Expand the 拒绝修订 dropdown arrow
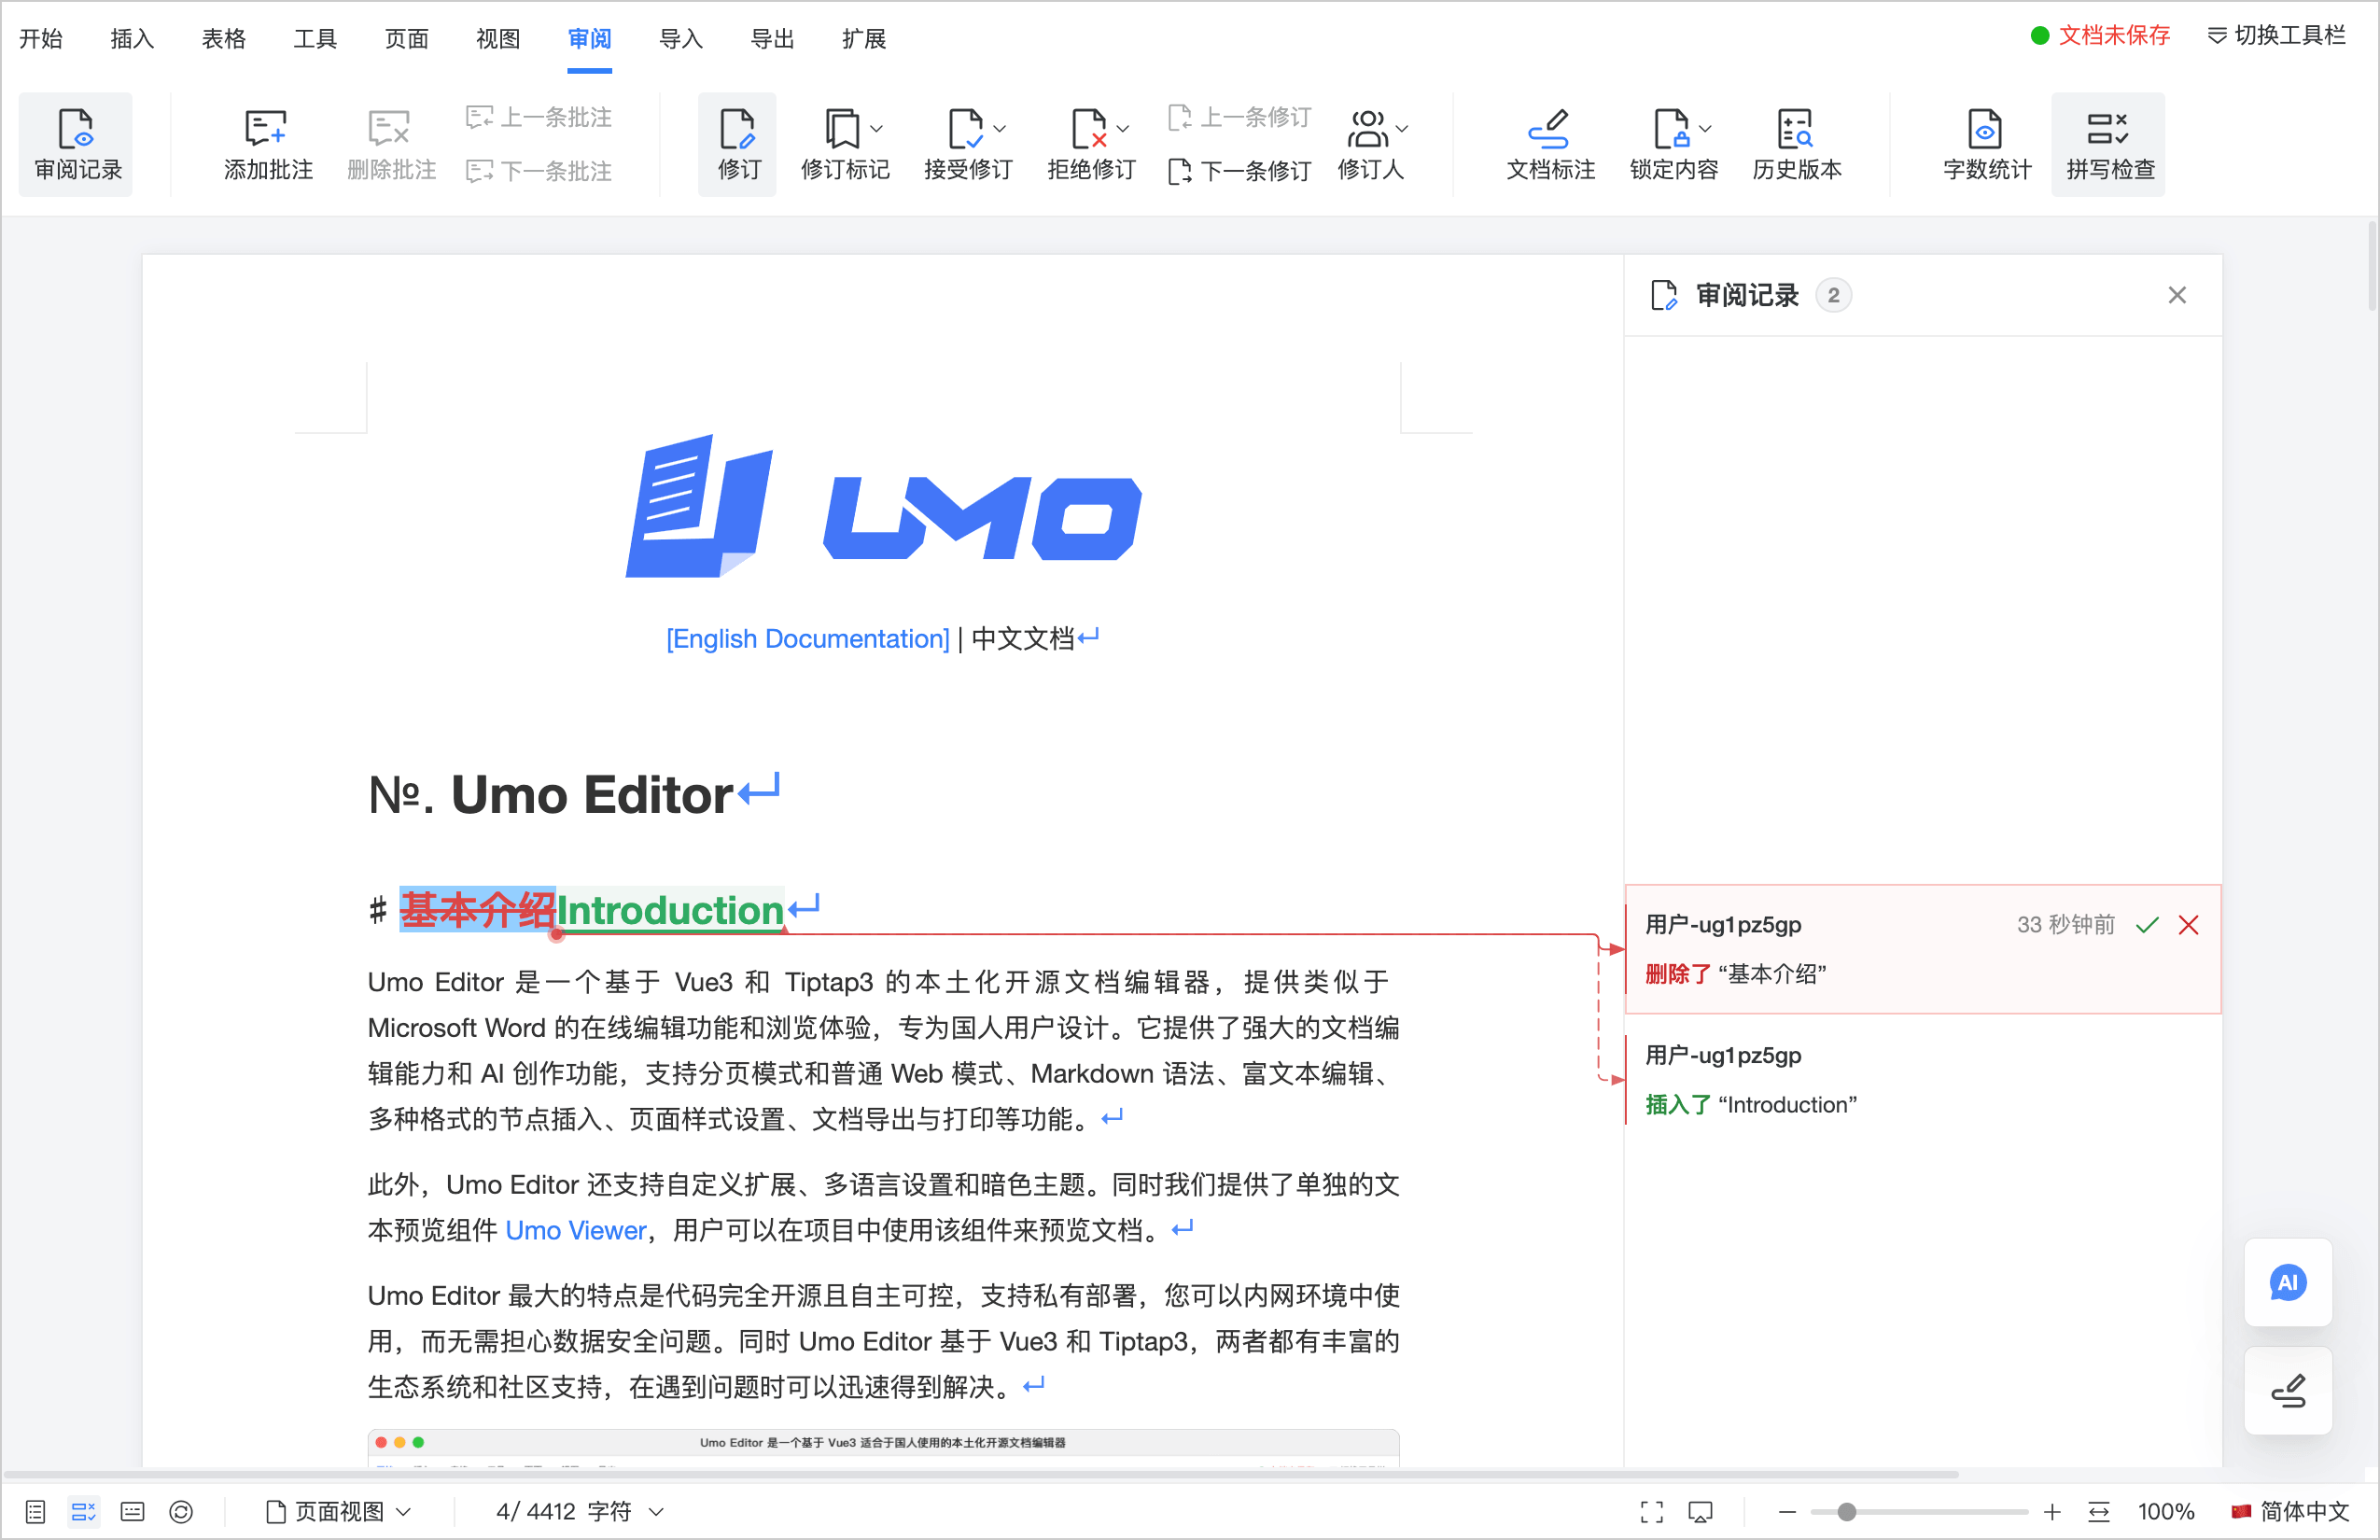This screenshot has height=1540, width=2380. point(1123,129)
